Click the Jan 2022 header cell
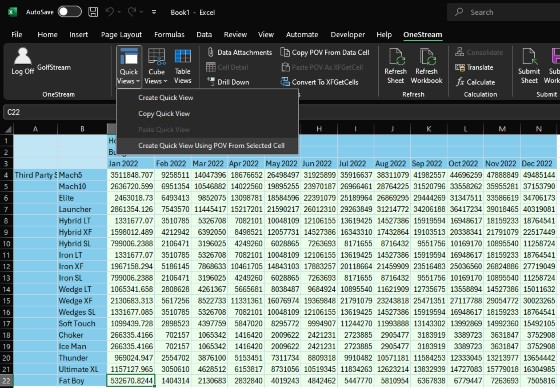The image size is (560, 388). (x=131, y=164)
